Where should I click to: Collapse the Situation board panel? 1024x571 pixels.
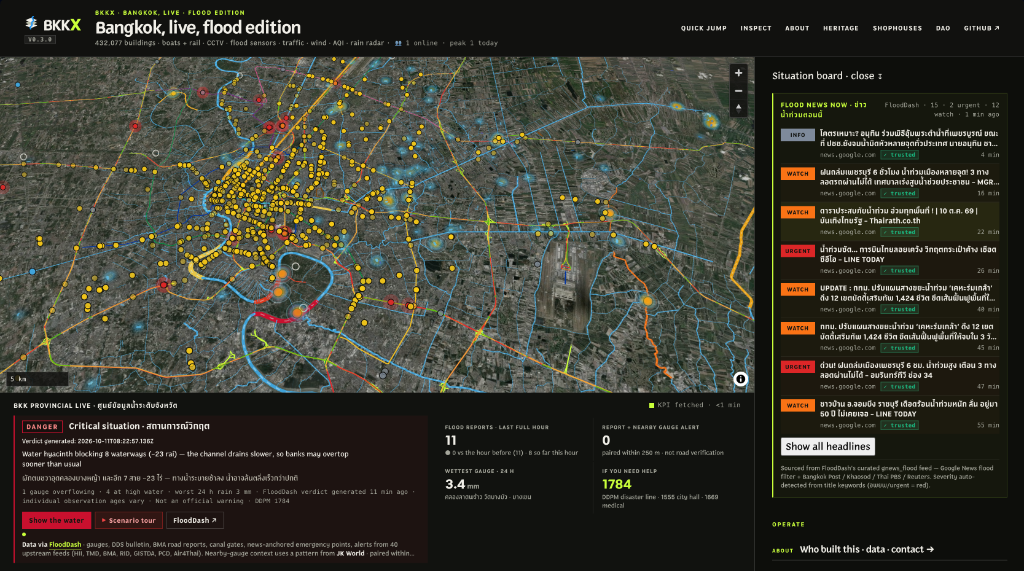(x=827, y=76)
